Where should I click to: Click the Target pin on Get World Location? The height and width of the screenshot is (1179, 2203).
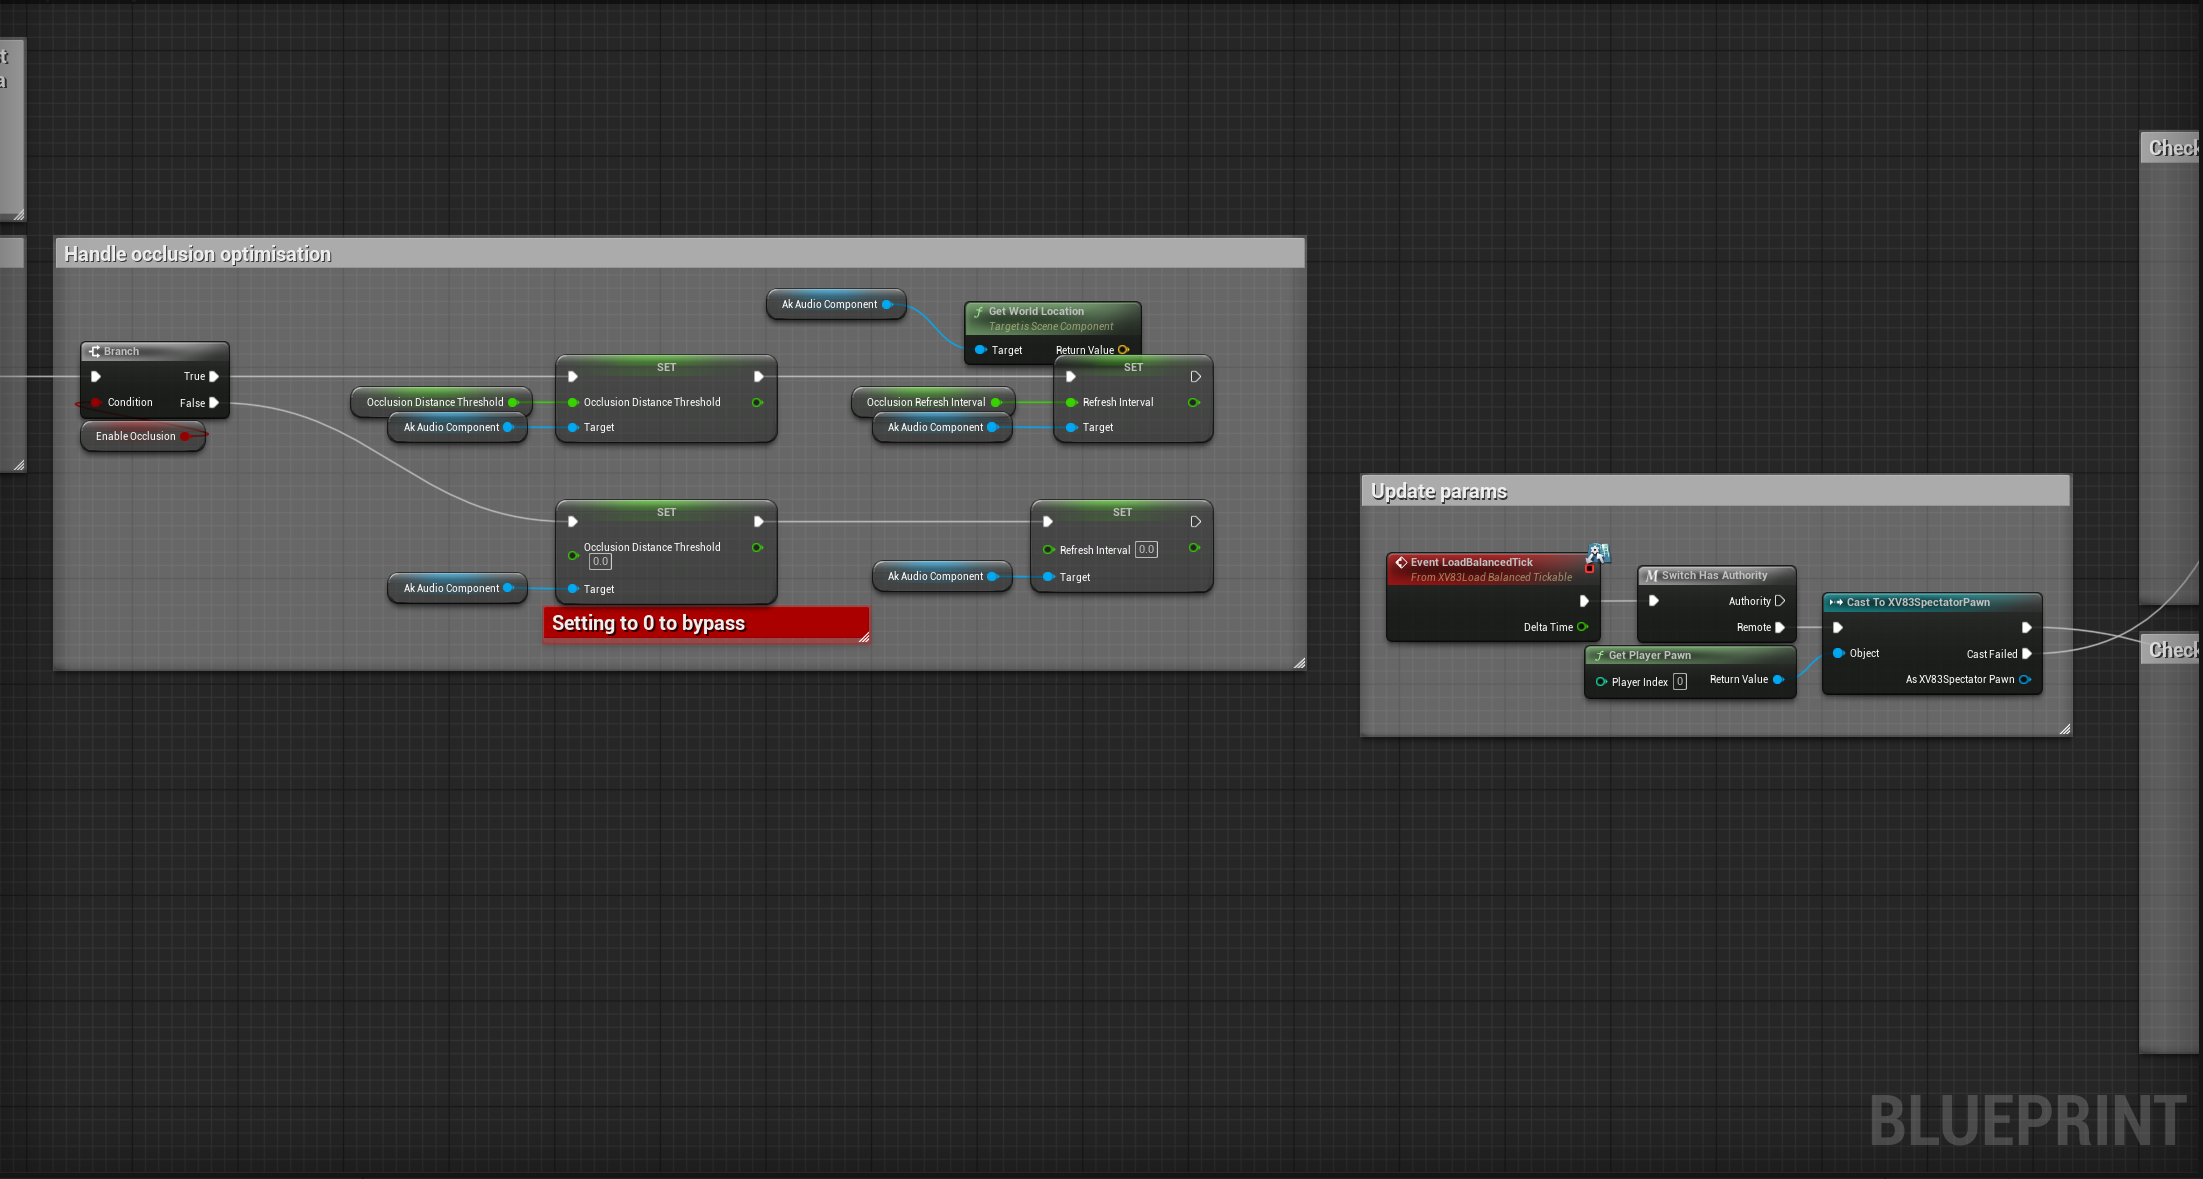[981, 350]
